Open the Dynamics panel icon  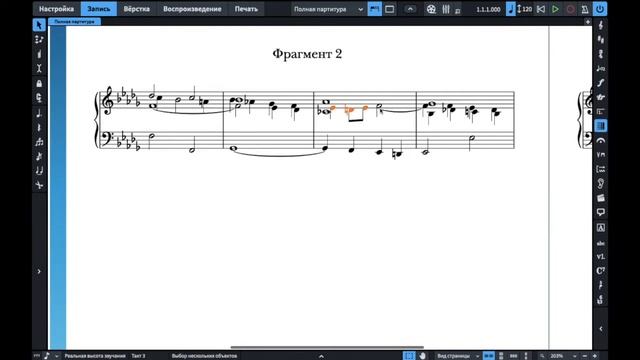600,83
